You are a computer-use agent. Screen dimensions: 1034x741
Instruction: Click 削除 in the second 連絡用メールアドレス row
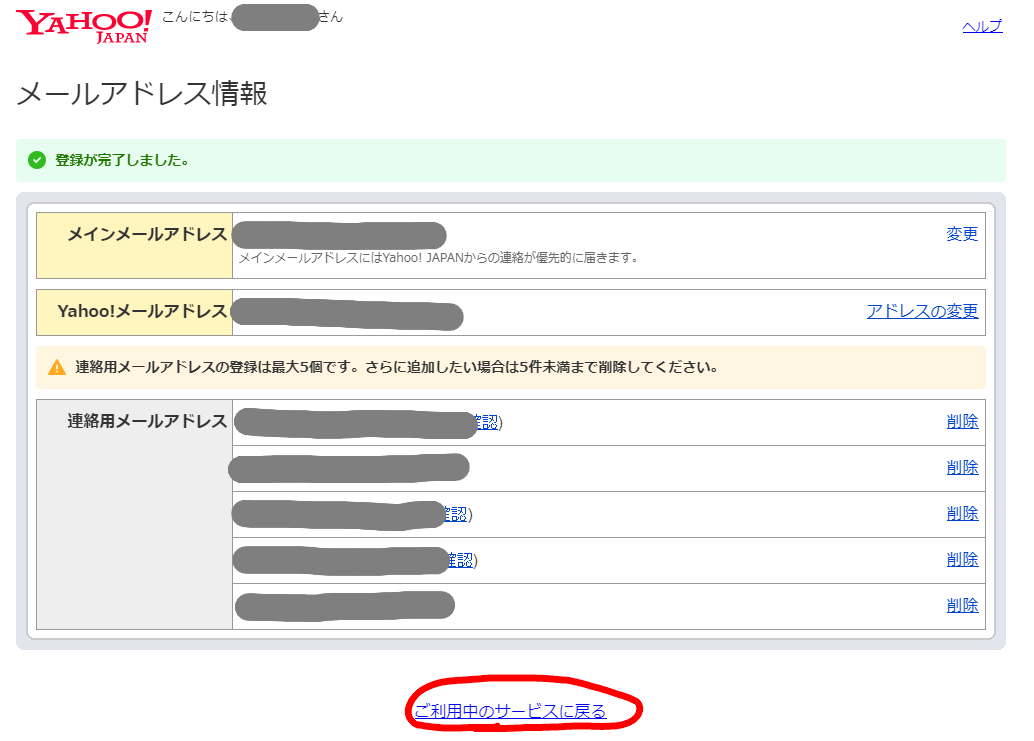click(x=962, y=468)
